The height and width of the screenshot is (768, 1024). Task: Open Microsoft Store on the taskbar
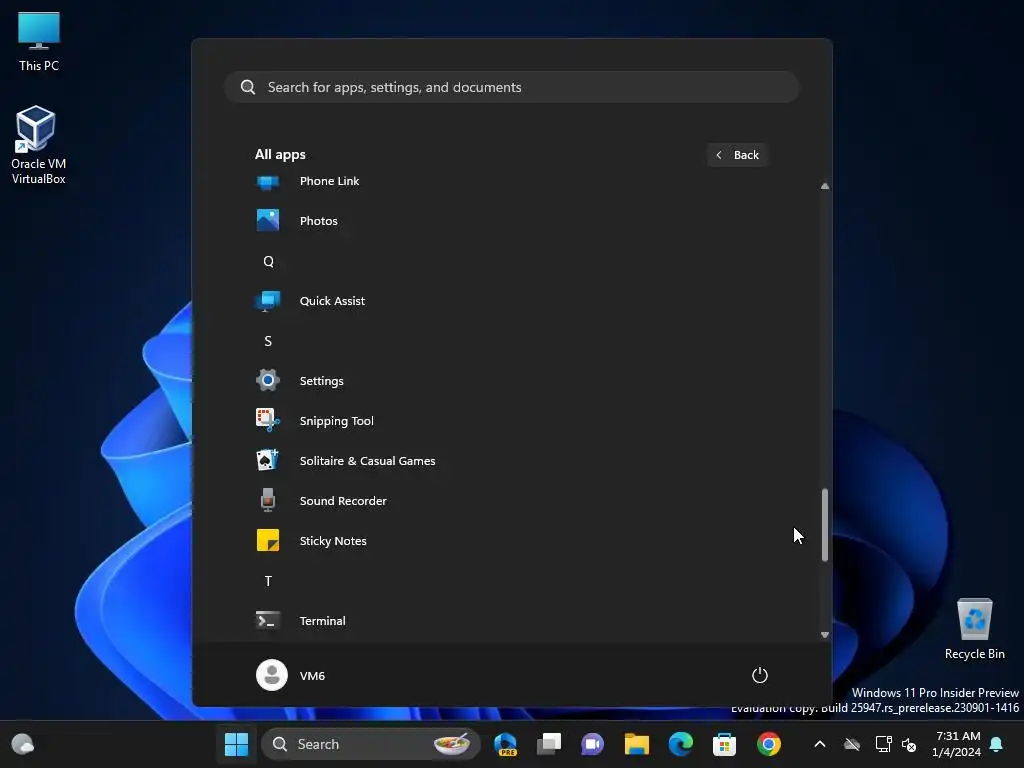pos(724,744)
